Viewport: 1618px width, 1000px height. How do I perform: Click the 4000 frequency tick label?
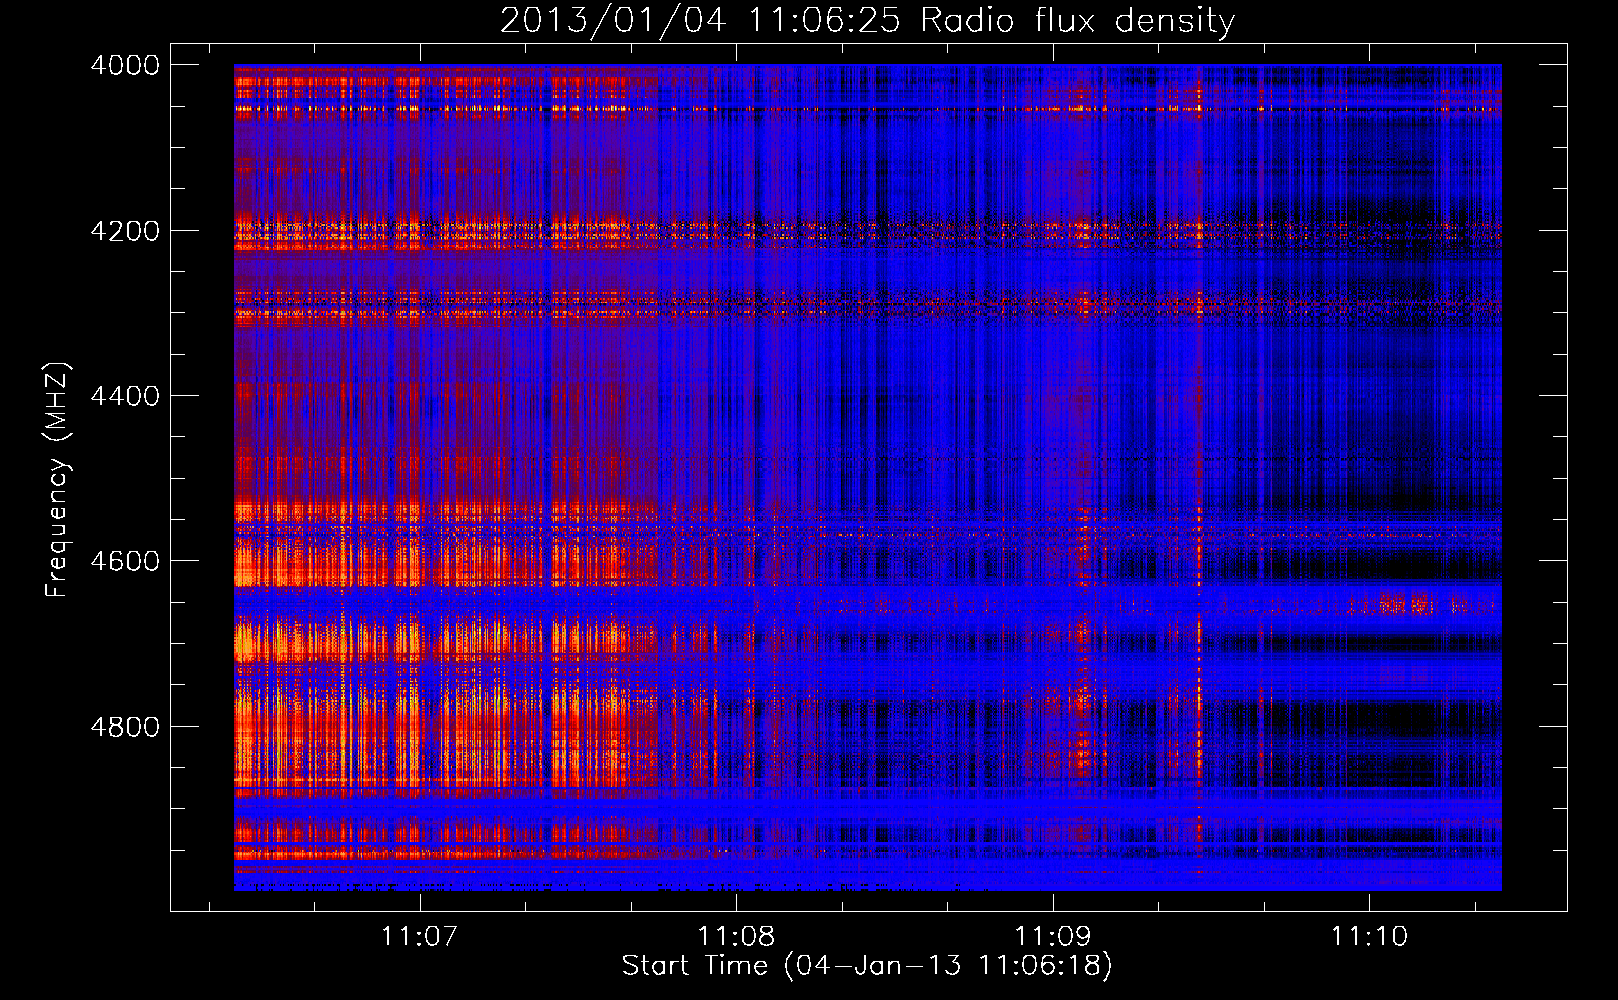click(125, 65)
